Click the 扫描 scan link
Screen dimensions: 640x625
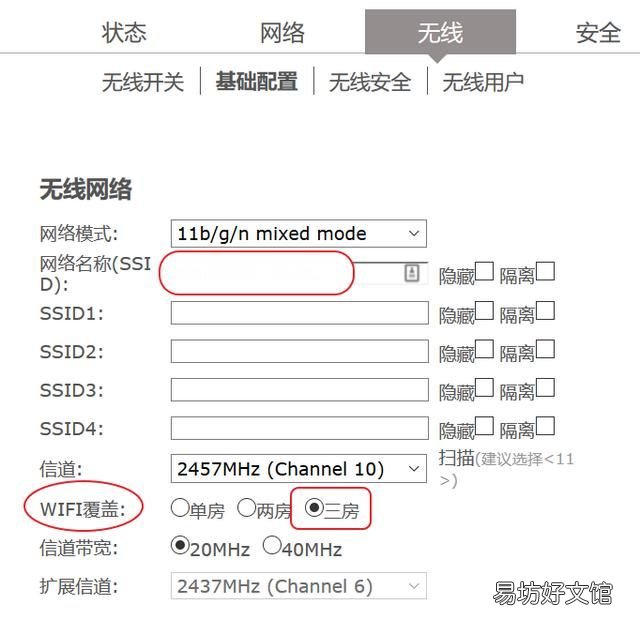click(456, 458)
